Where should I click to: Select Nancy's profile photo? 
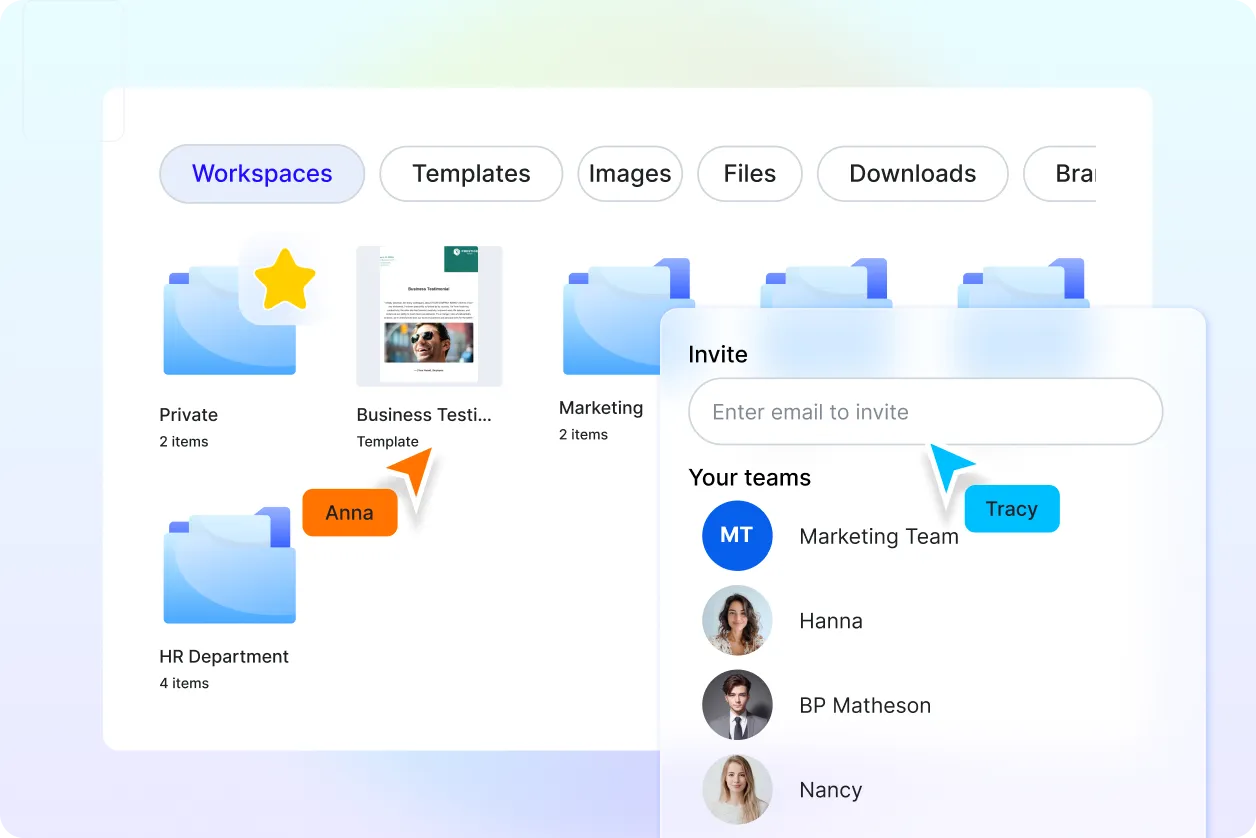[737, 790]
